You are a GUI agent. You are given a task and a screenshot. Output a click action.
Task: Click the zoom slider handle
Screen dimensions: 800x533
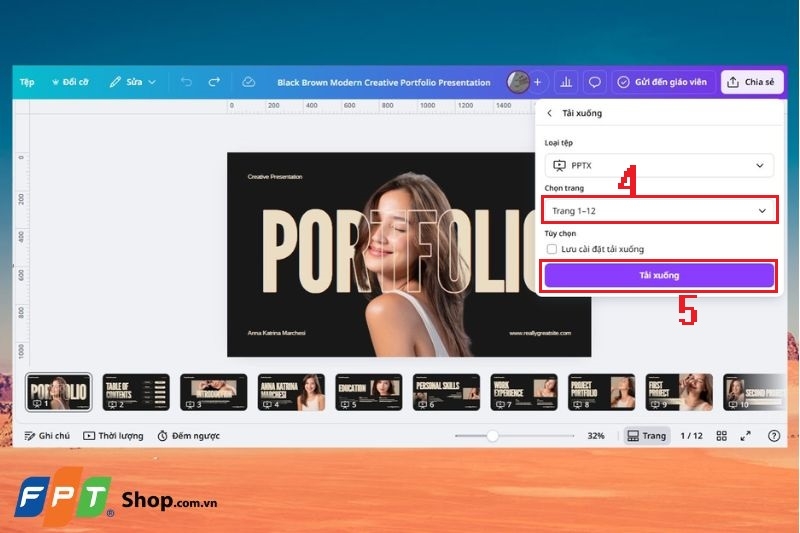[x=492, y=436]
